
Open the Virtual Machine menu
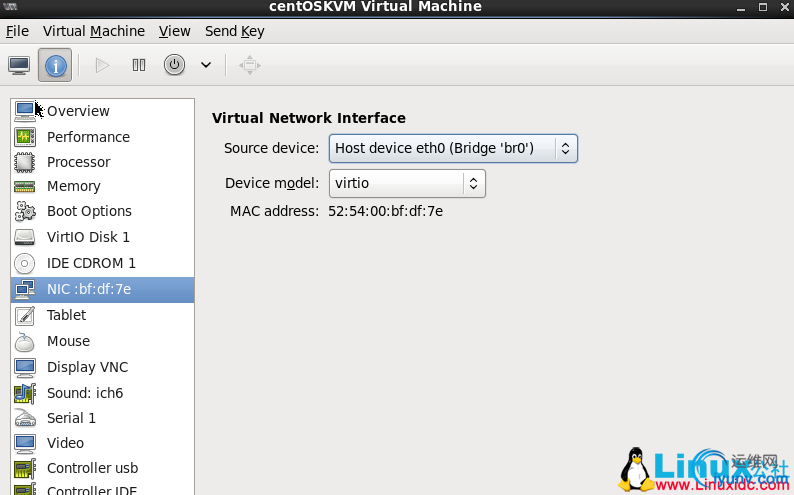(x=94, y=31)
